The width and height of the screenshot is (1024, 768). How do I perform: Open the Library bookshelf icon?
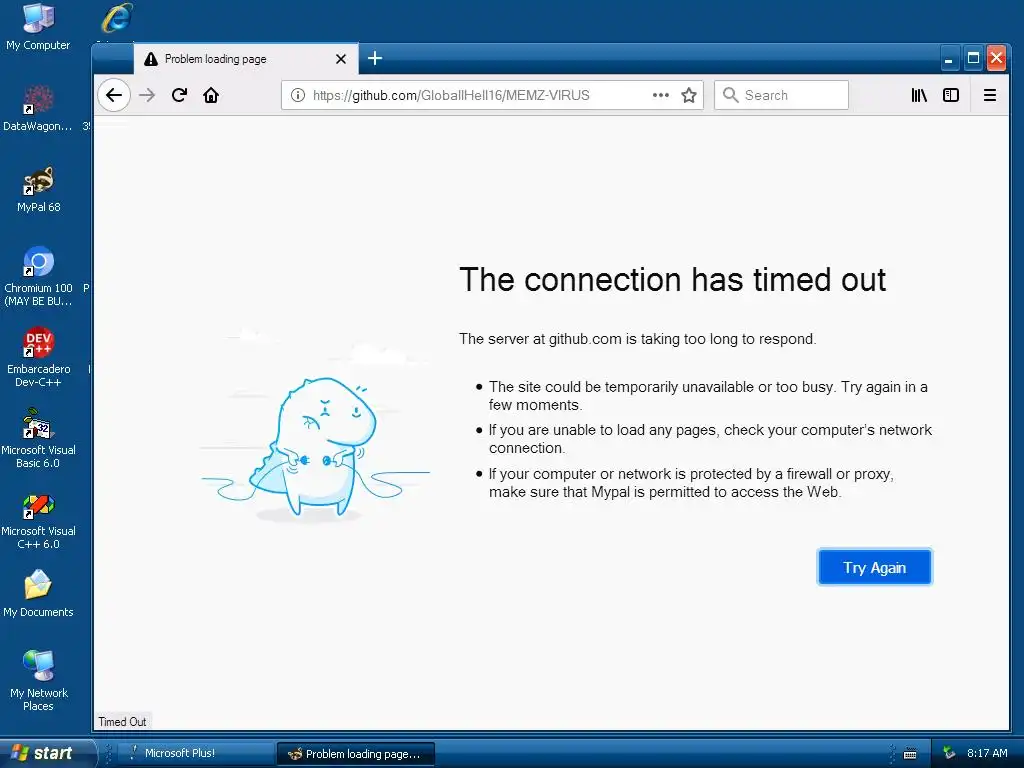[919, 95]
